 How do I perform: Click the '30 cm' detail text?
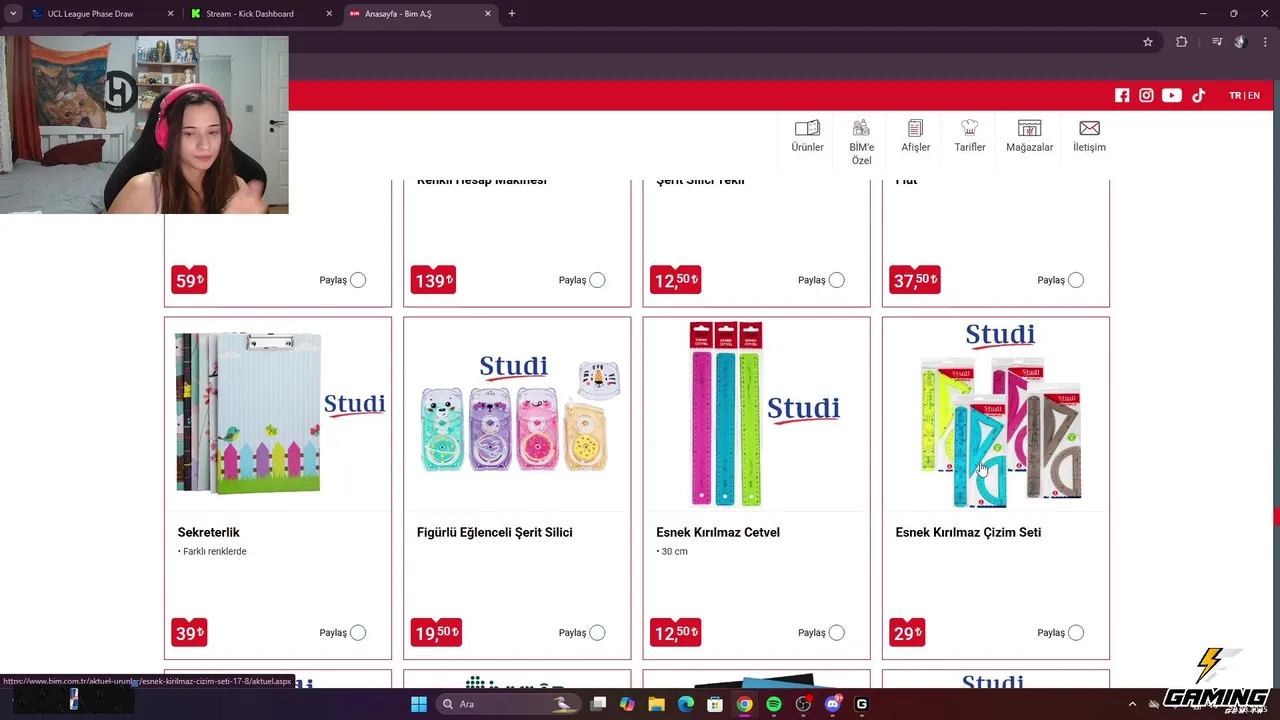[672, 551]
